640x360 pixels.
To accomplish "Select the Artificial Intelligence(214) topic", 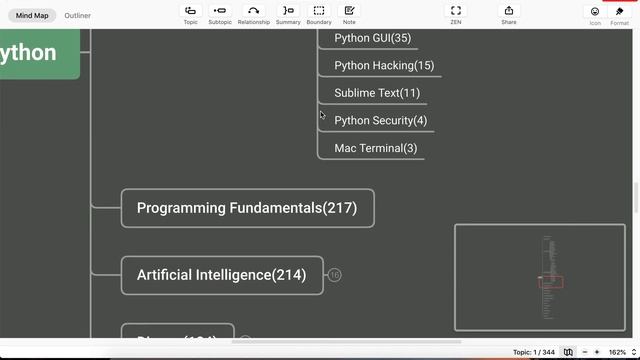I will point(222,275).
